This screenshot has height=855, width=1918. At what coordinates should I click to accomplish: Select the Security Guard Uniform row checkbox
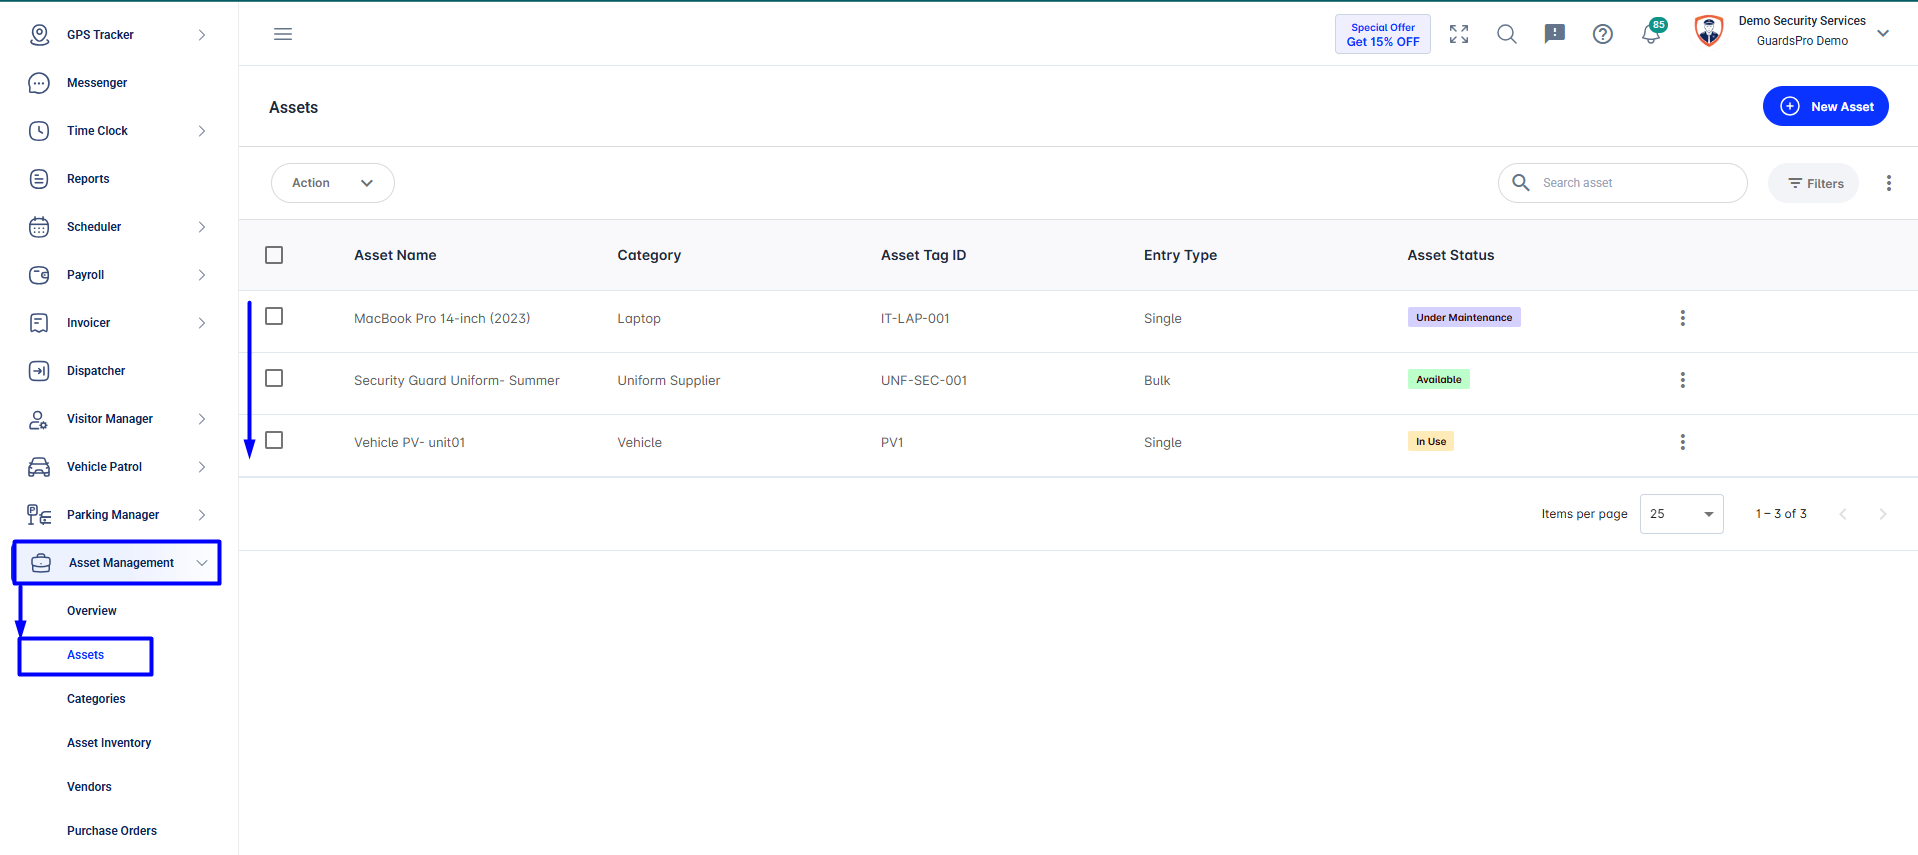coord(274,378)
